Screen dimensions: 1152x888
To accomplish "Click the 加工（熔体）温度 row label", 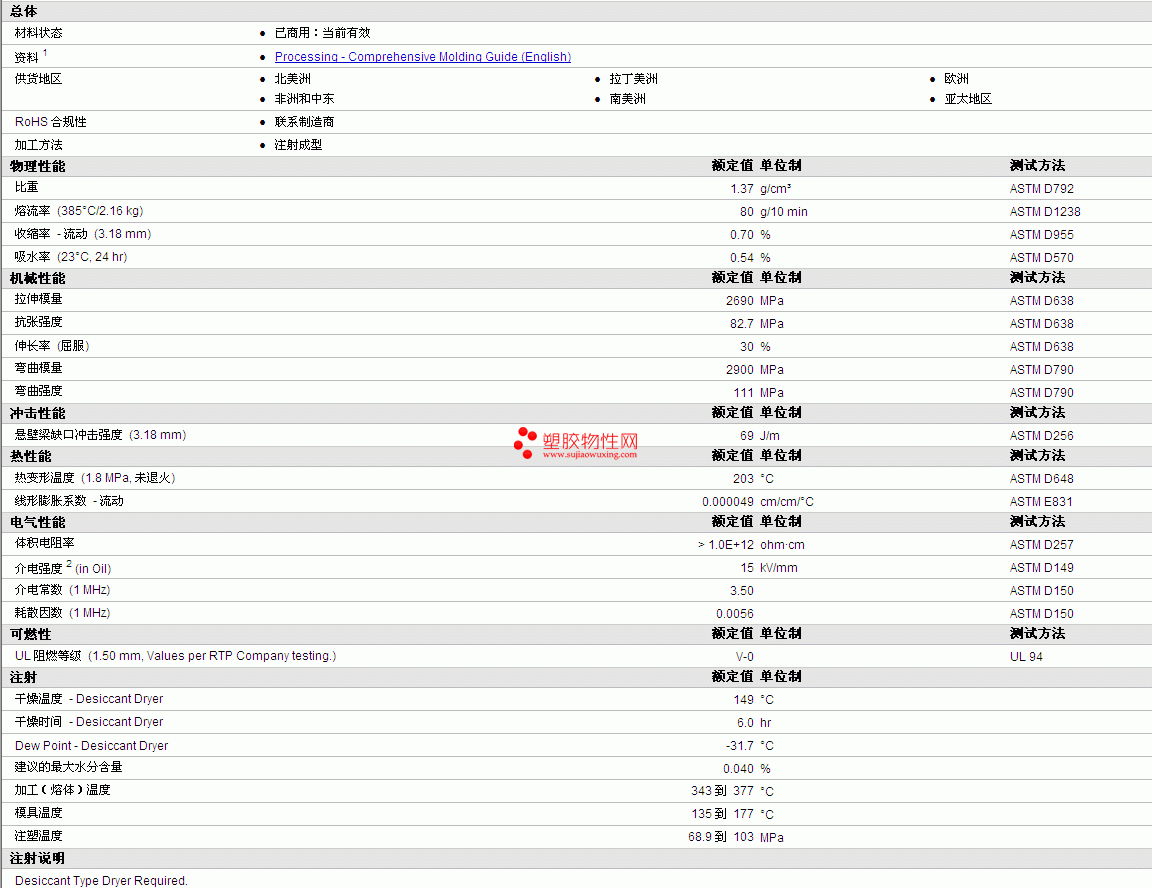I will coord(62,790).
